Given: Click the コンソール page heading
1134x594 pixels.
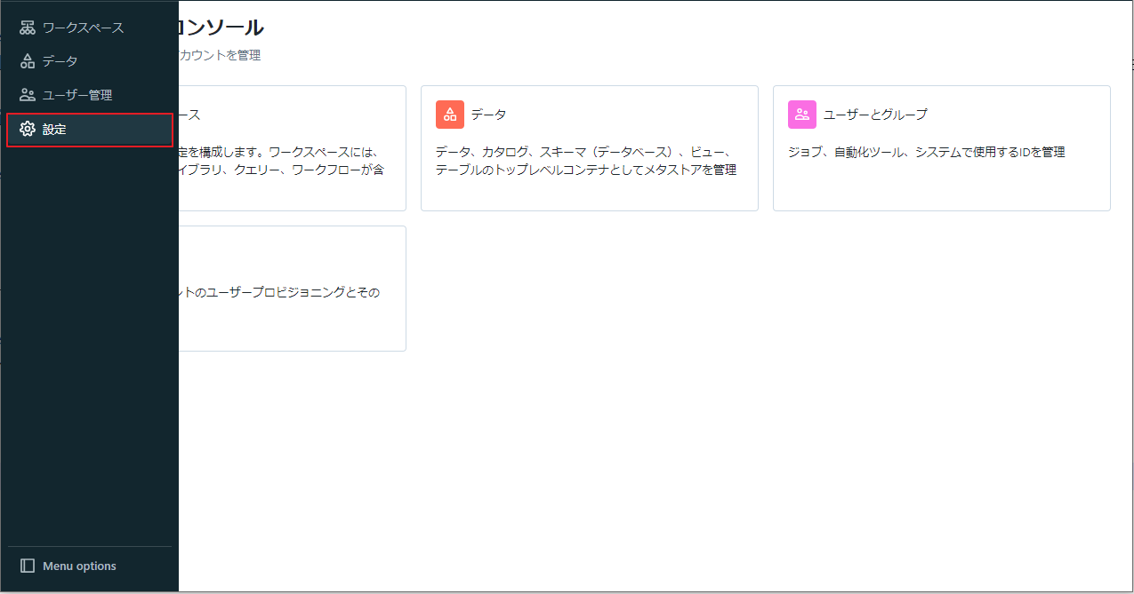Looking at the screenshot, I should tap(221, 28).
